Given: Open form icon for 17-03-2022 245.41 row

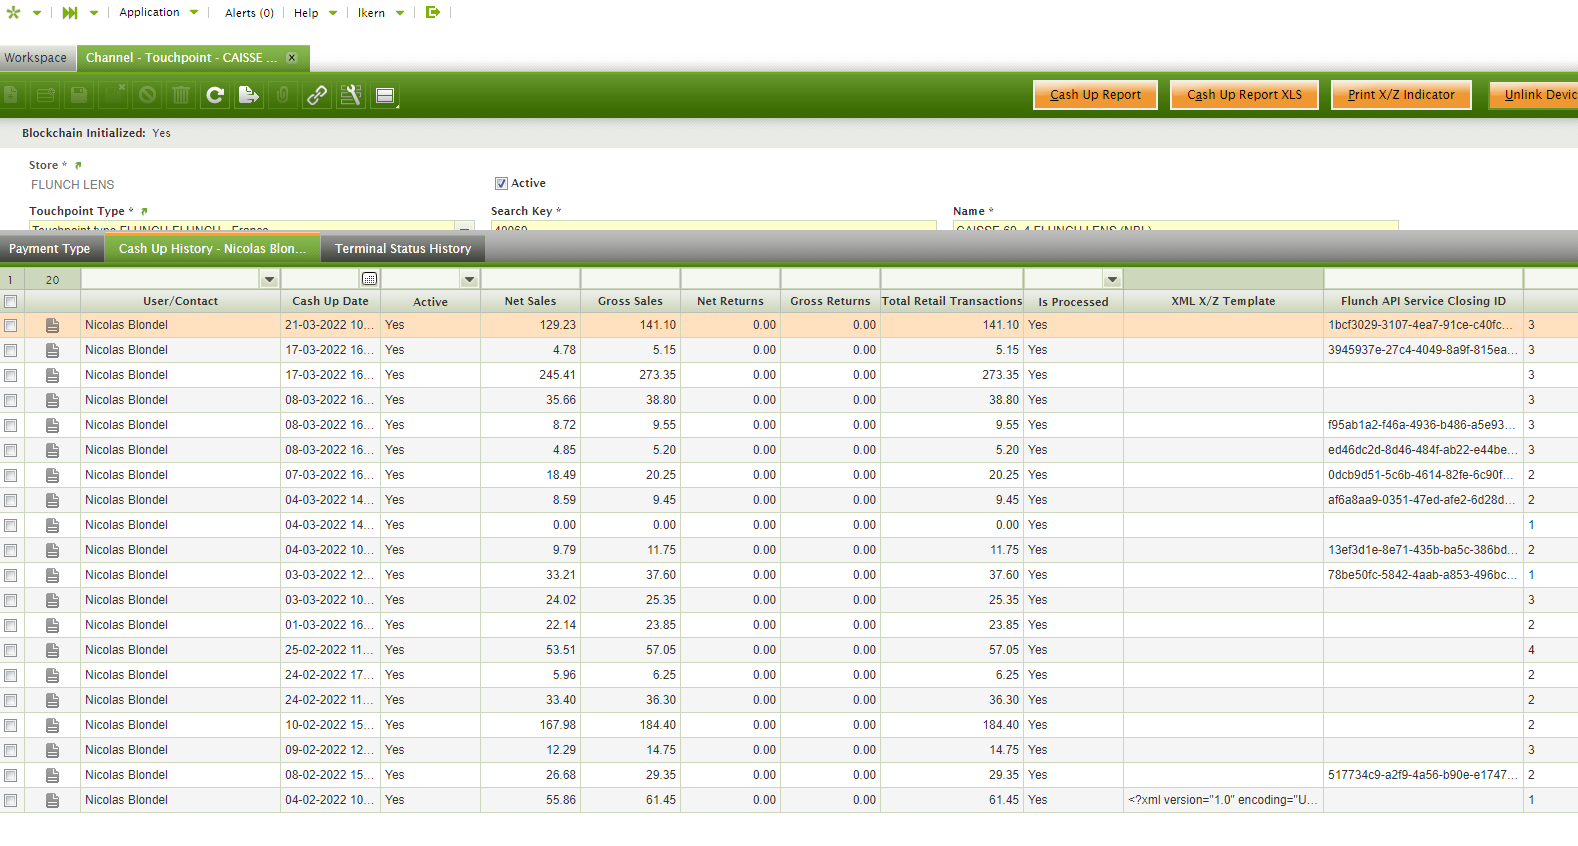Looking at the screenshot, I should (x=52, y=375).
